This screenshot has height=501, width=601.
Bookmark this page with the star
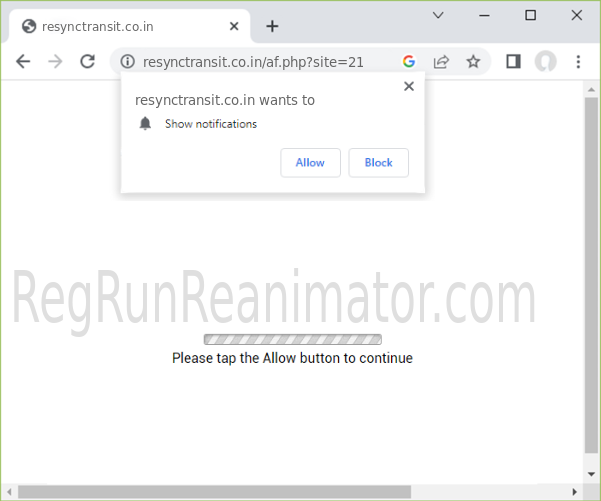(473, 62)
